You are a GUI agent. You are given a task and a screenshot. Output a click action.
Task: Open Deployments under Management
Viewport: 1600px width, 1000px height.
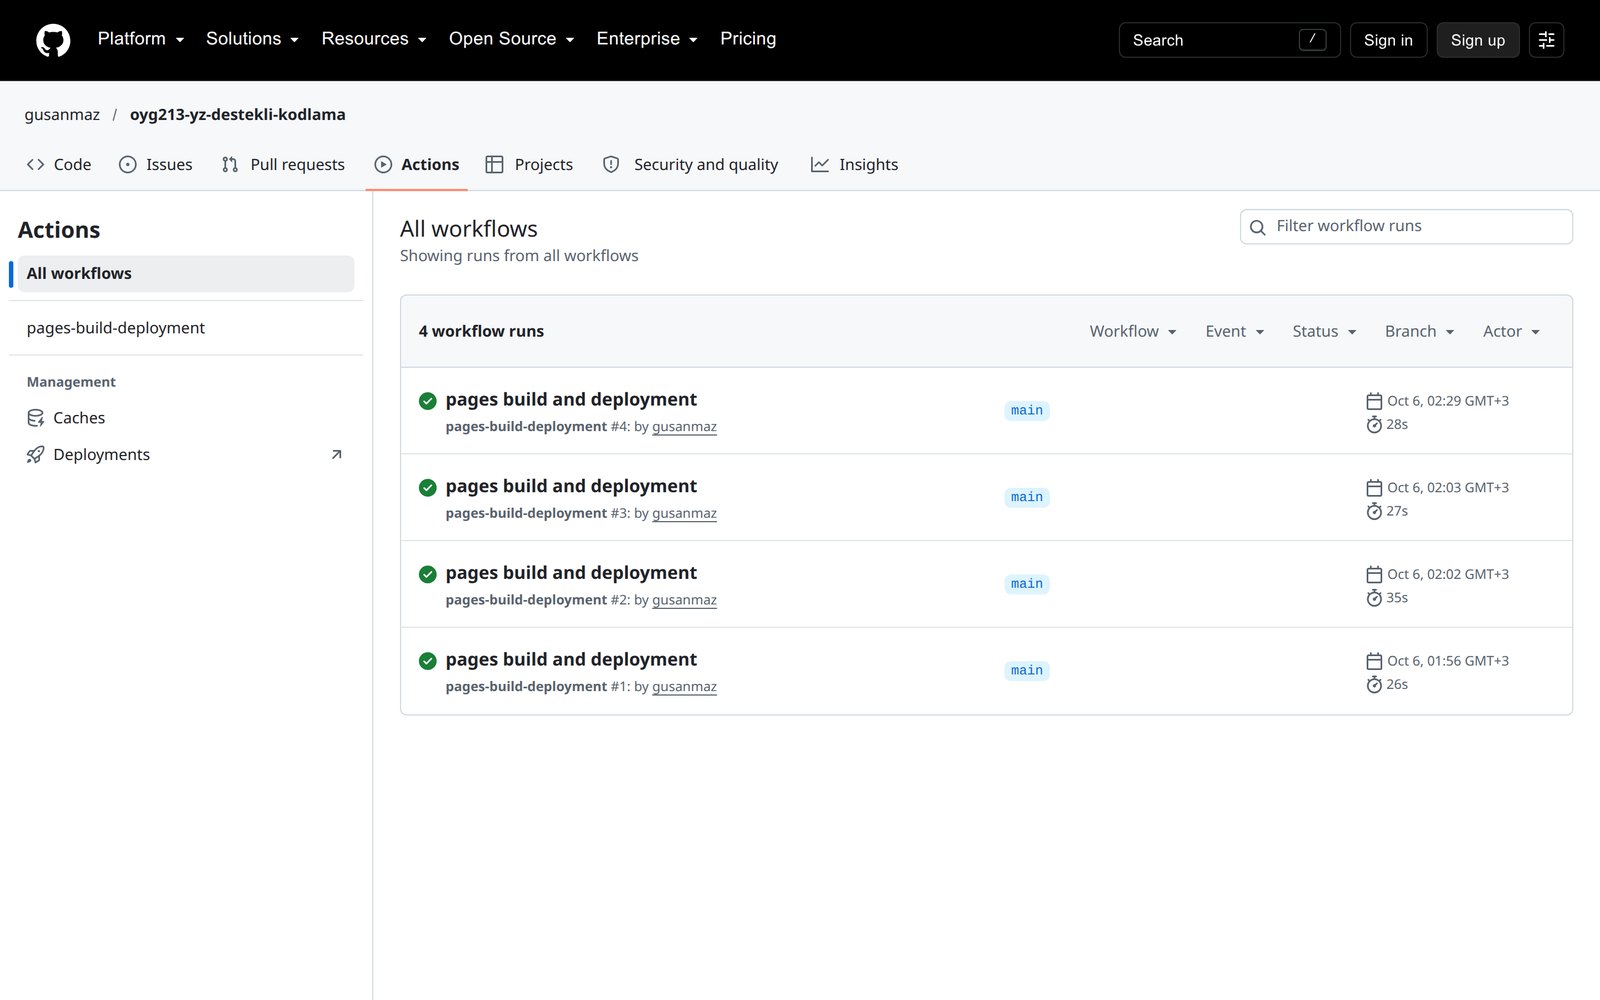tap(186, 455)
